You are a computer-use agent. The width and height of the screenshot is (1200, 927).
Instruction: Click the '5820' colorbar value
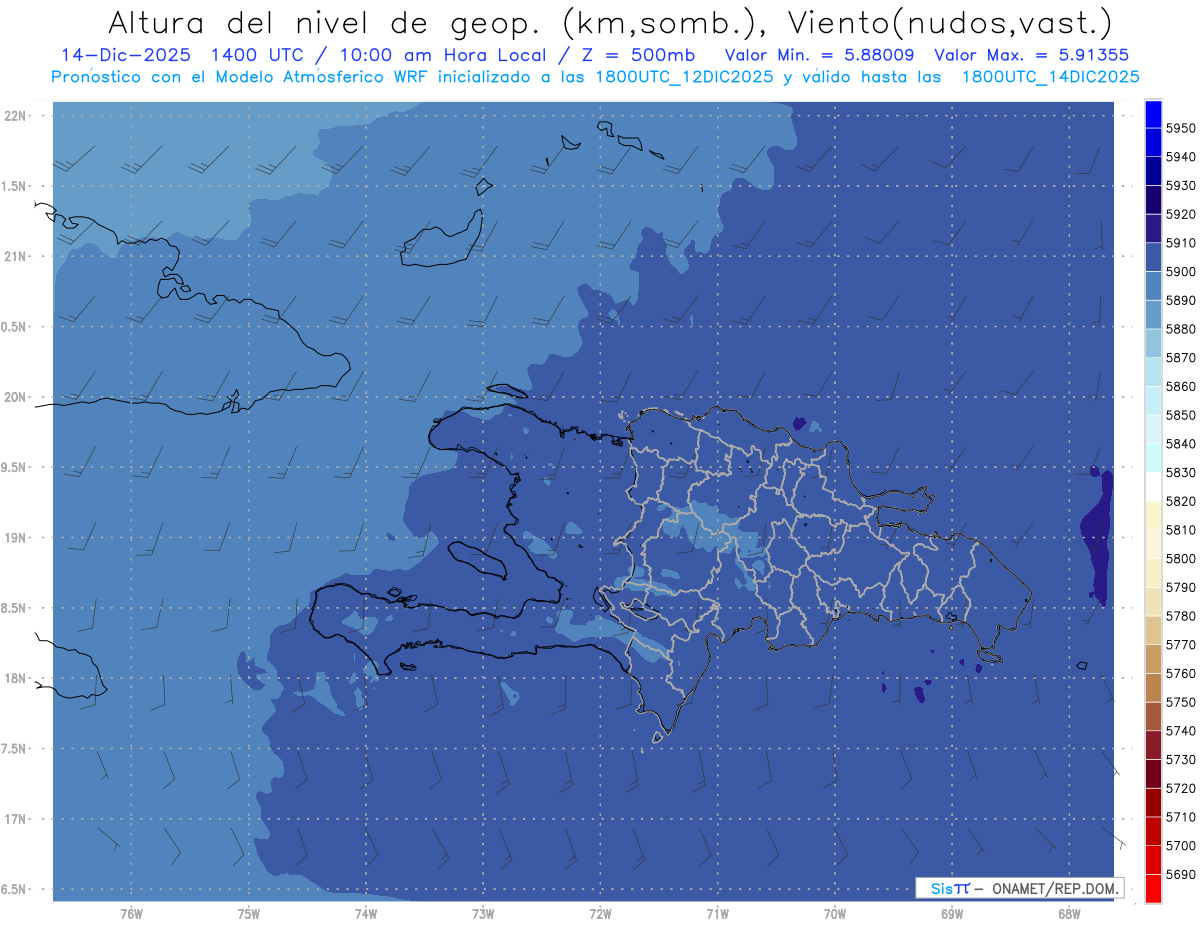(x=1180, y=501)
